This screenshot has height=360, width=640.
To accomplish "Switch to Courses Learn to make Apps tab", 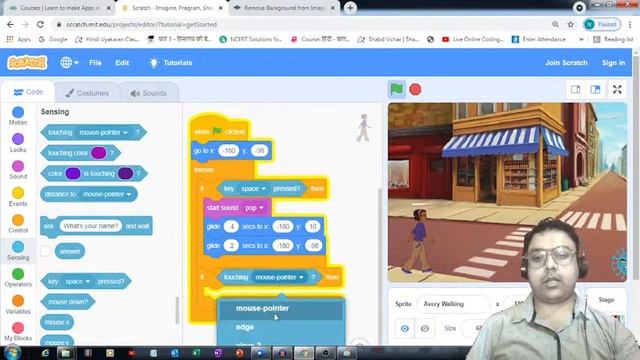I will tap(60, 8).
